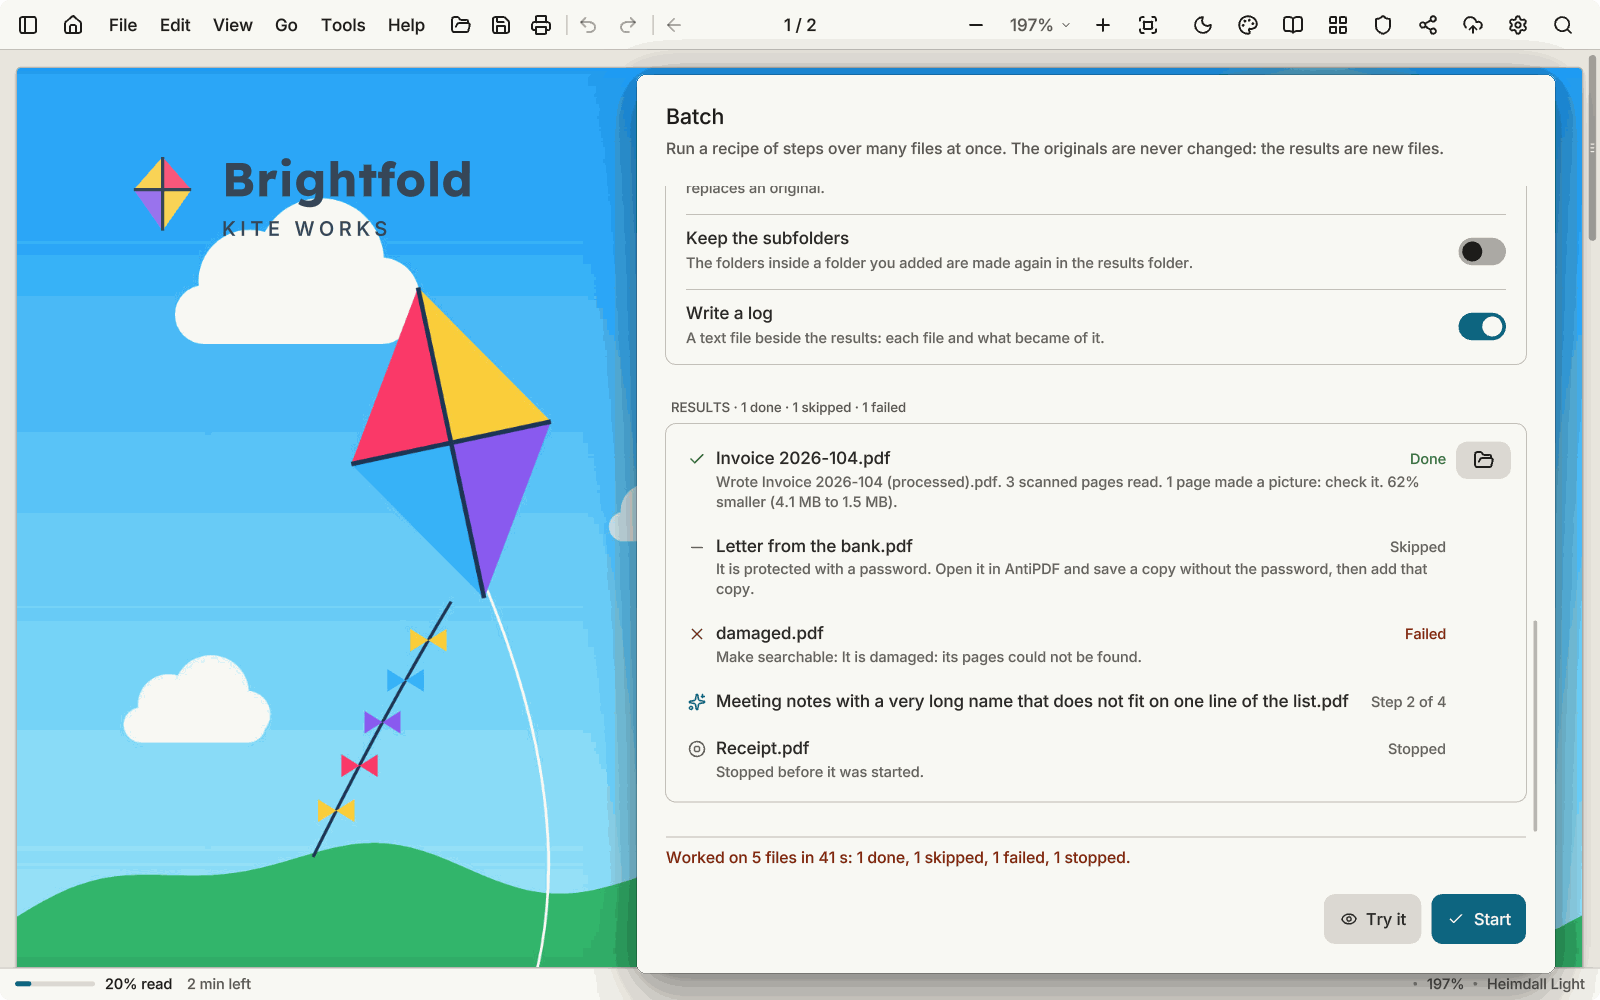Undo the last action
The width and height of the screenshot is (1600, 1000).
[588, 25]
